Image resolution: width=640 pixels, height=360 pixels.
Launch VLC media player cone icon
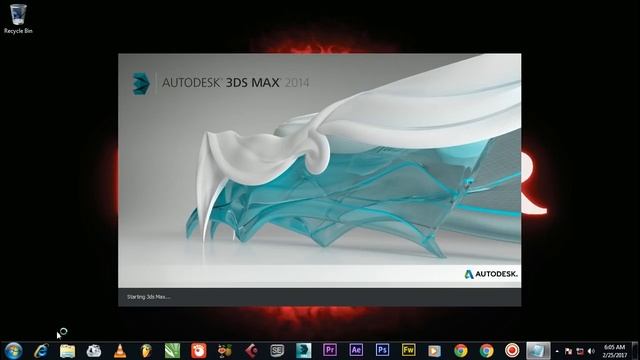[x=120, y=351]
